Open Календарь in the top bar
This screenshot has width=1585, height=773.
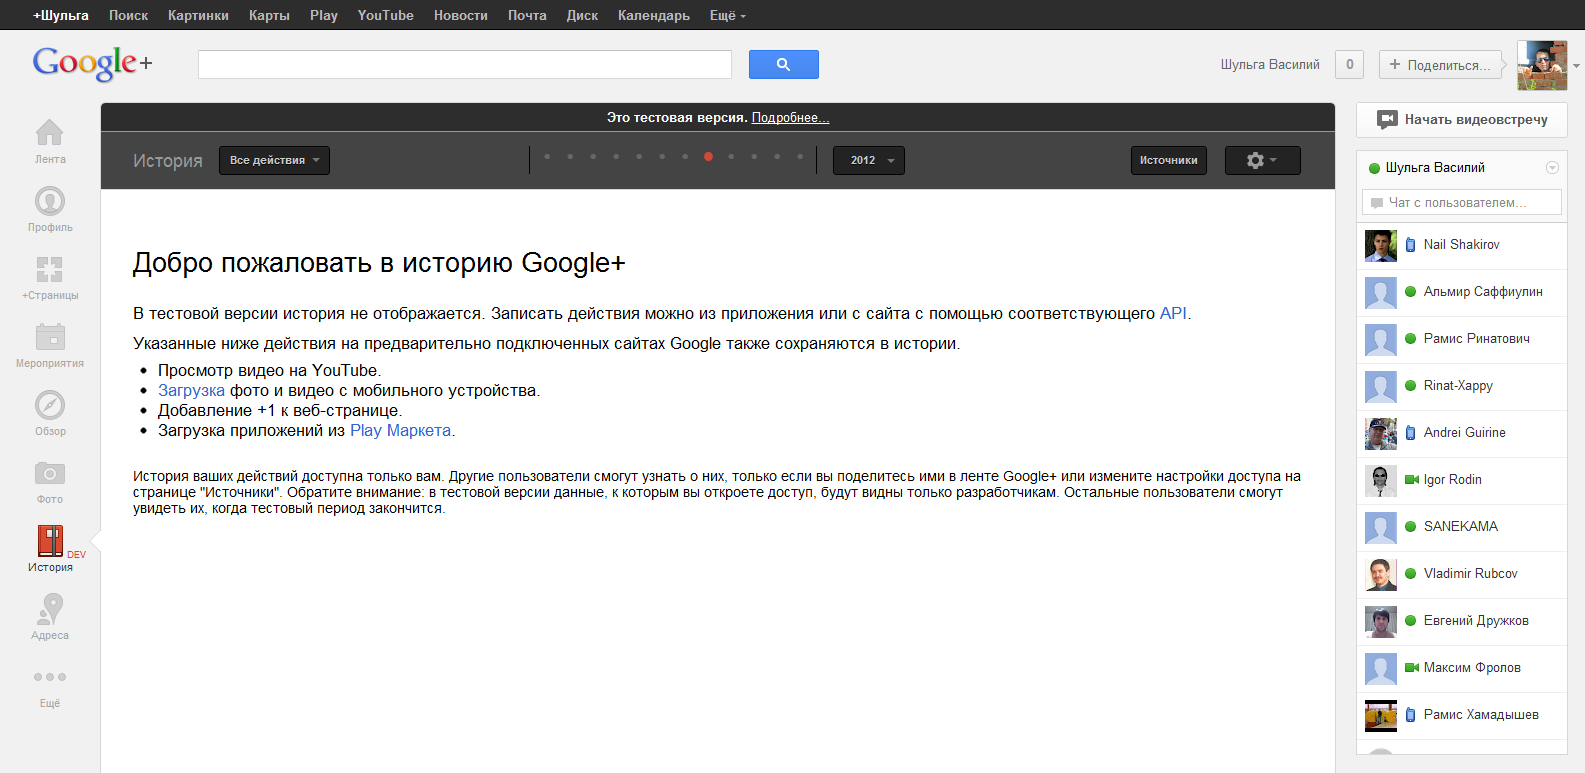click(654, 15)
